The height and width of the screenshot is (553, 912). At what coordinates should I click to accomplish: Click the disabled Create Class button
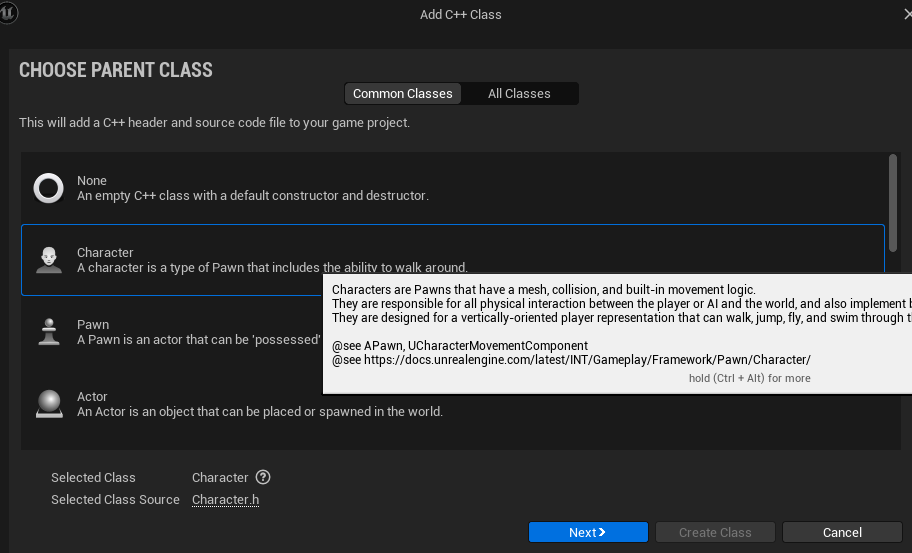coord(715,532)
